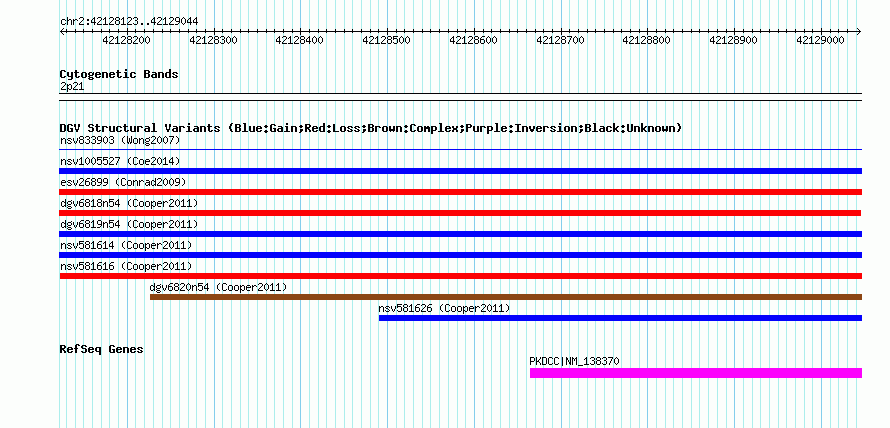The width and height of the screenshot is (890, 428).
Task: Open variant label dgv6820n54 (Cooper2011)
Action: click(219, 287)
